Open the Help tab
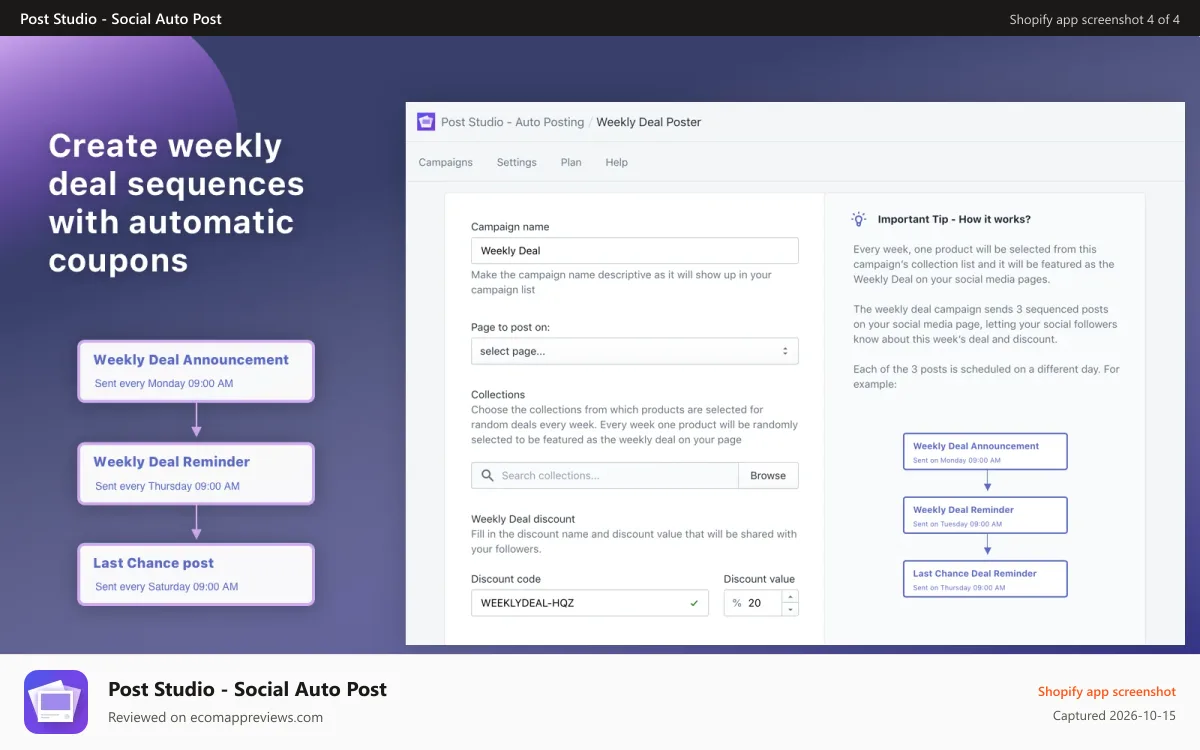This screenshot has width=1200, height=750. tap(617, 162)
